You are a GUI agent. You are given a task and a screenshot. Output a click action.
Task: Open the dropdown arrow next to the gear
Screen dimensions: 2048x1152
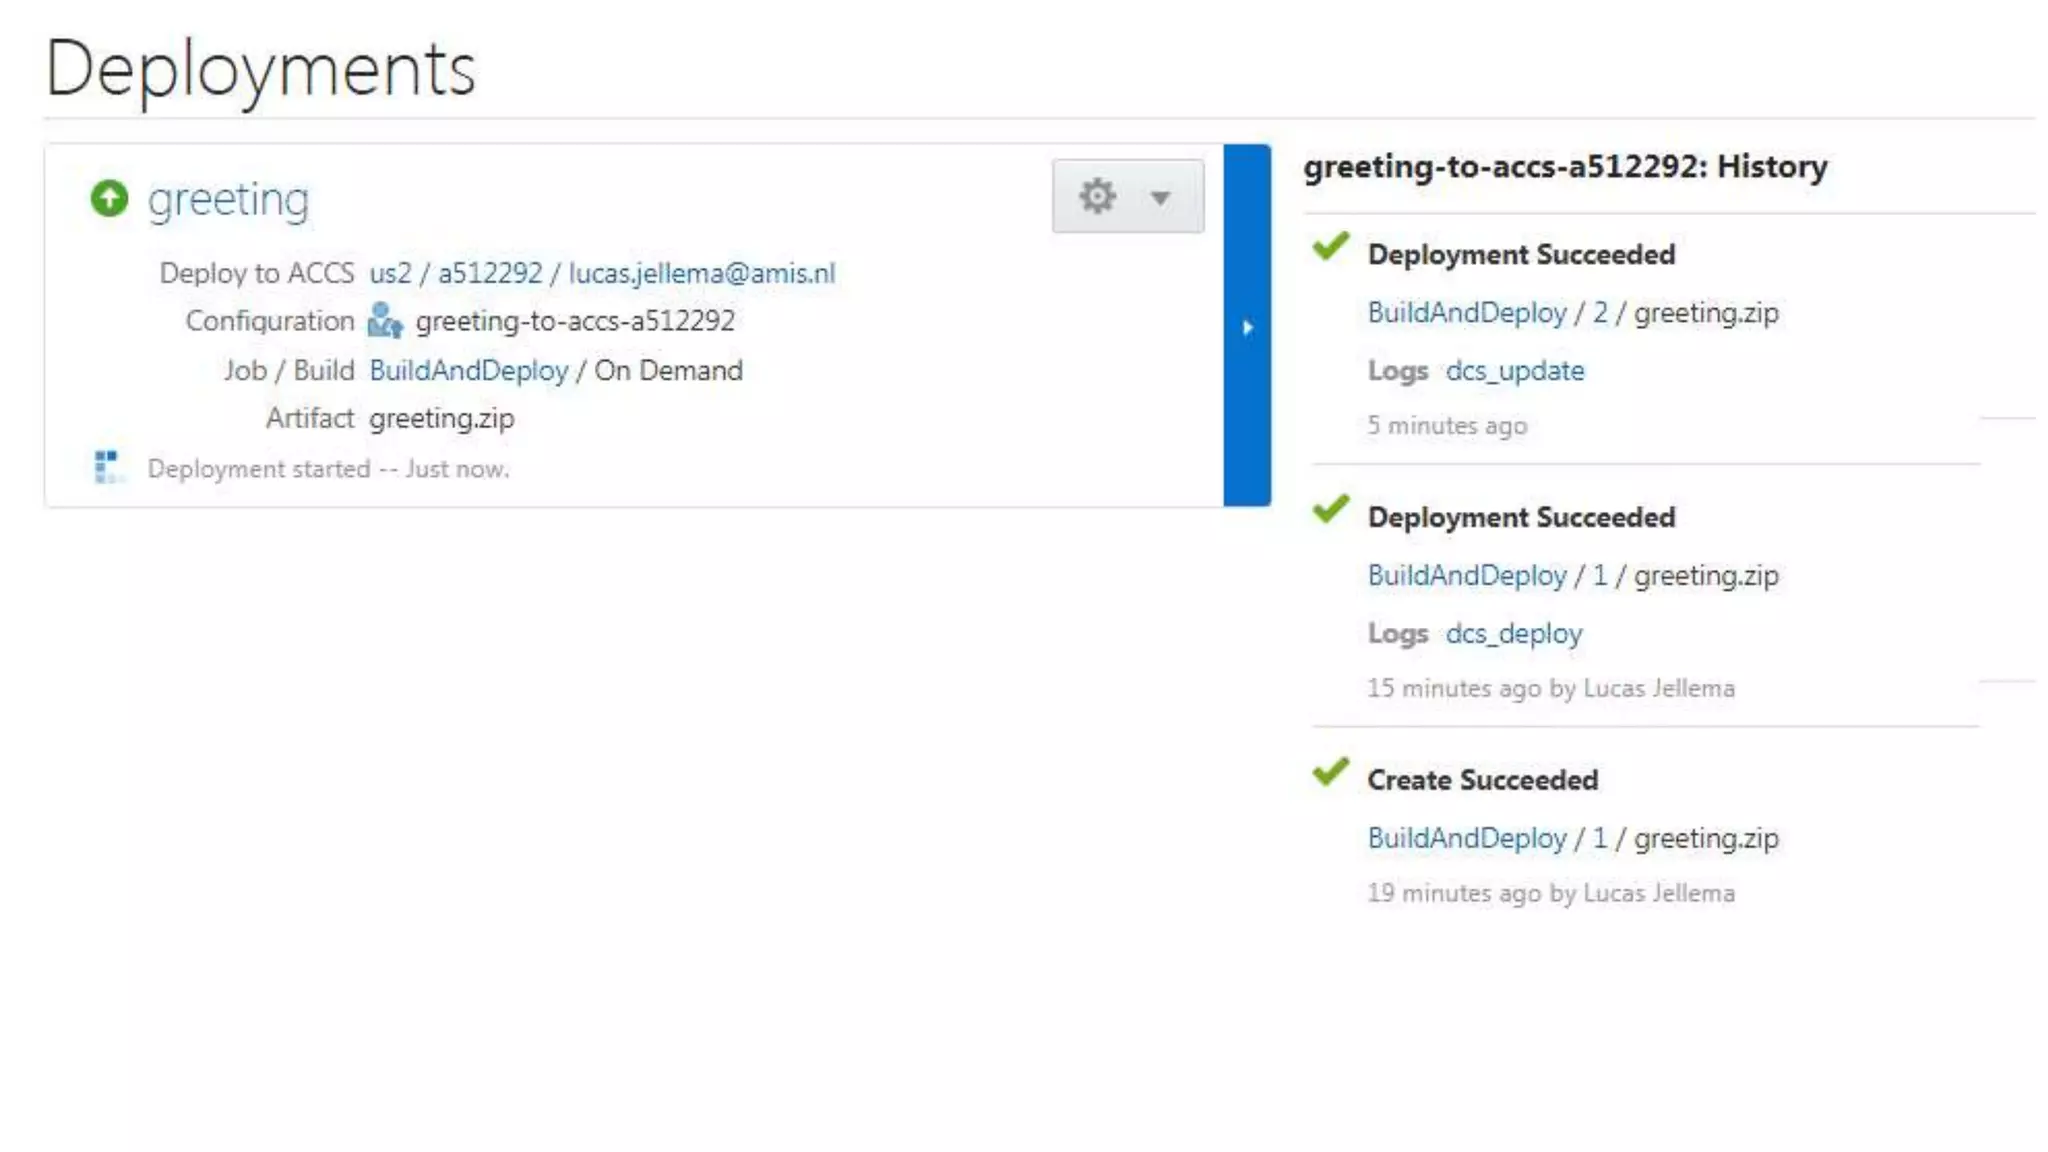click(1160, 197)
